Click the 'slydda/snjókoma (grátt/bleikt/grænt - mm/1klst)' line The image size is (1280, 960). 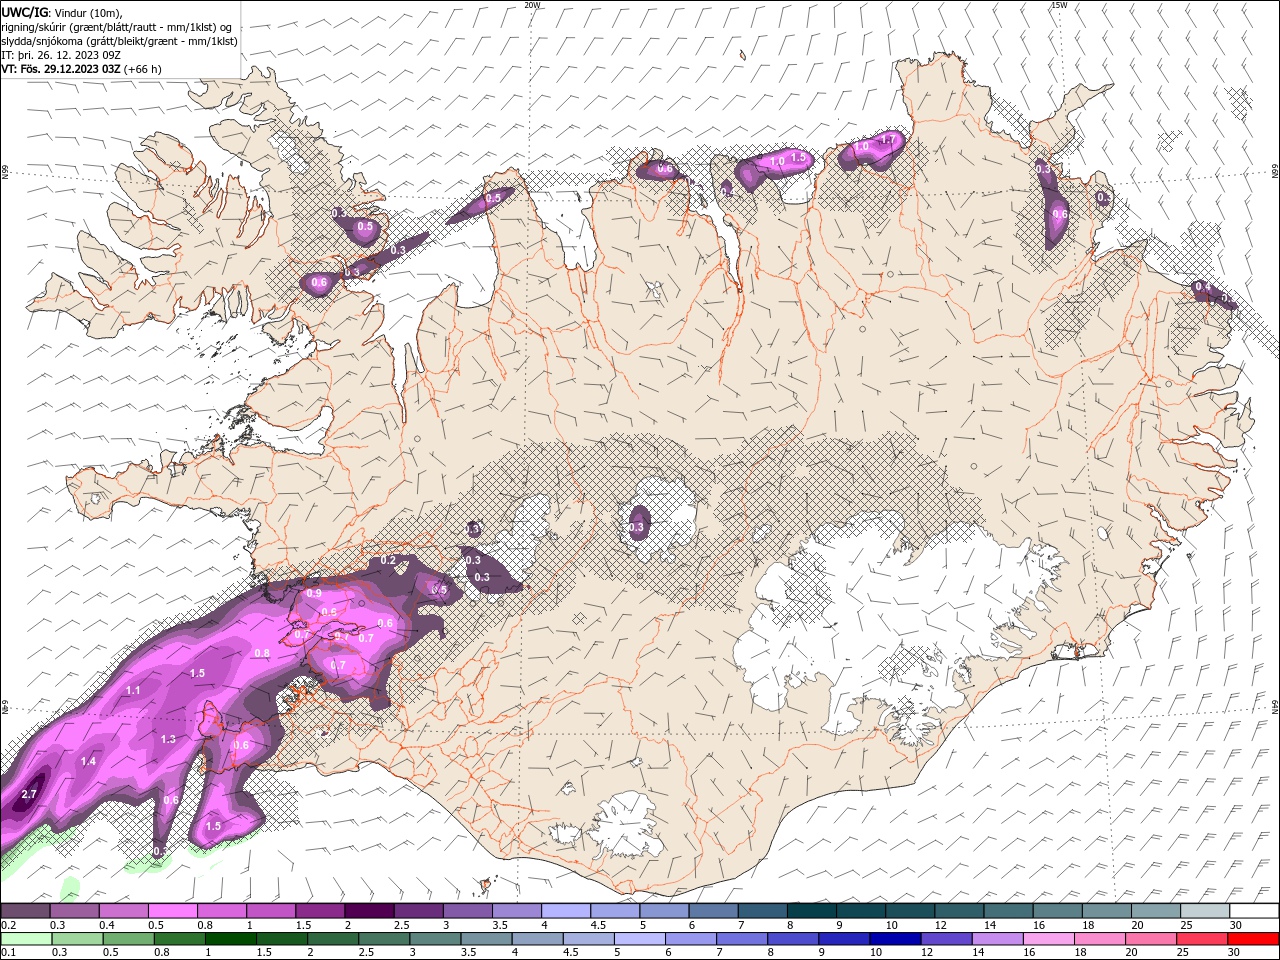point(119,41)
